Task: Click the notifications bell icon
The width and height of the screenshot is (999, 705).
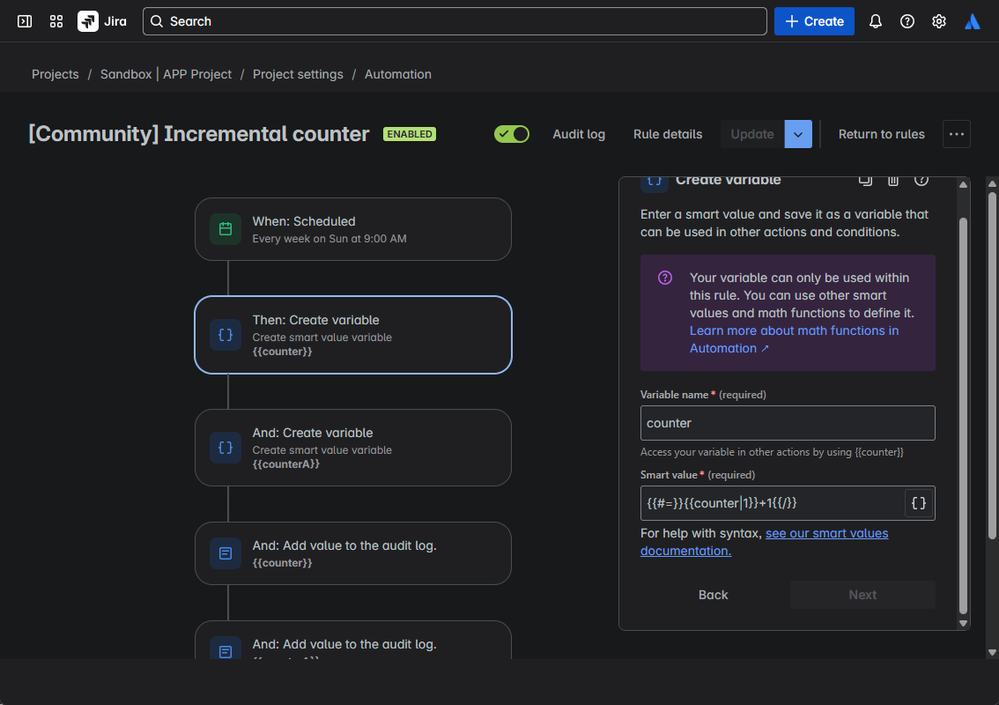Action: click(875, 21)
